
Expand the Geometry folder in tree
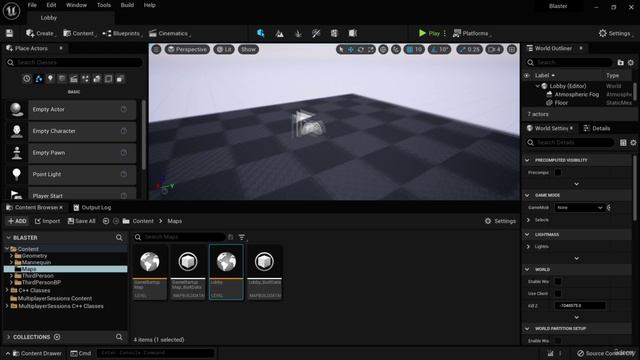pyautogui.click(x=11, y=256)
